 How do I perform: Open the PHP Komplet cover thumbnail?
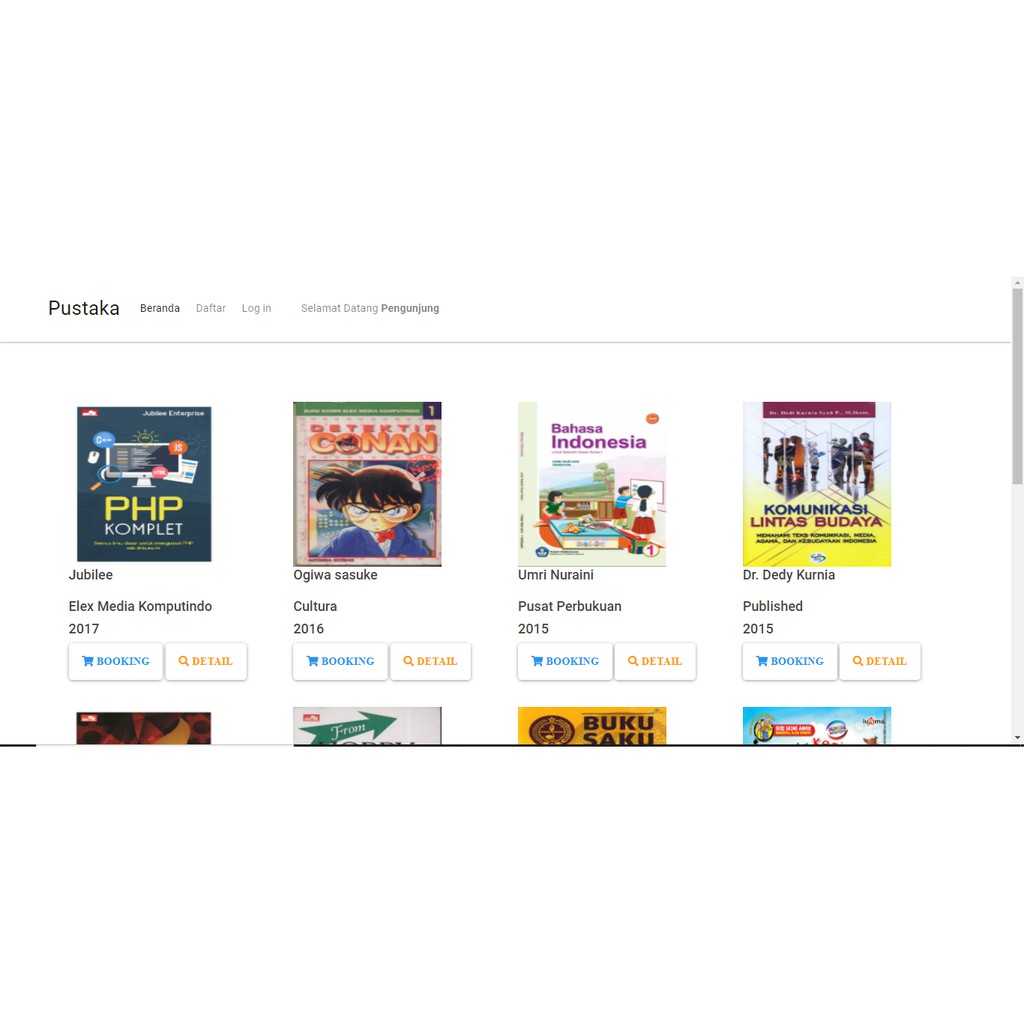(x=144, y=484)
